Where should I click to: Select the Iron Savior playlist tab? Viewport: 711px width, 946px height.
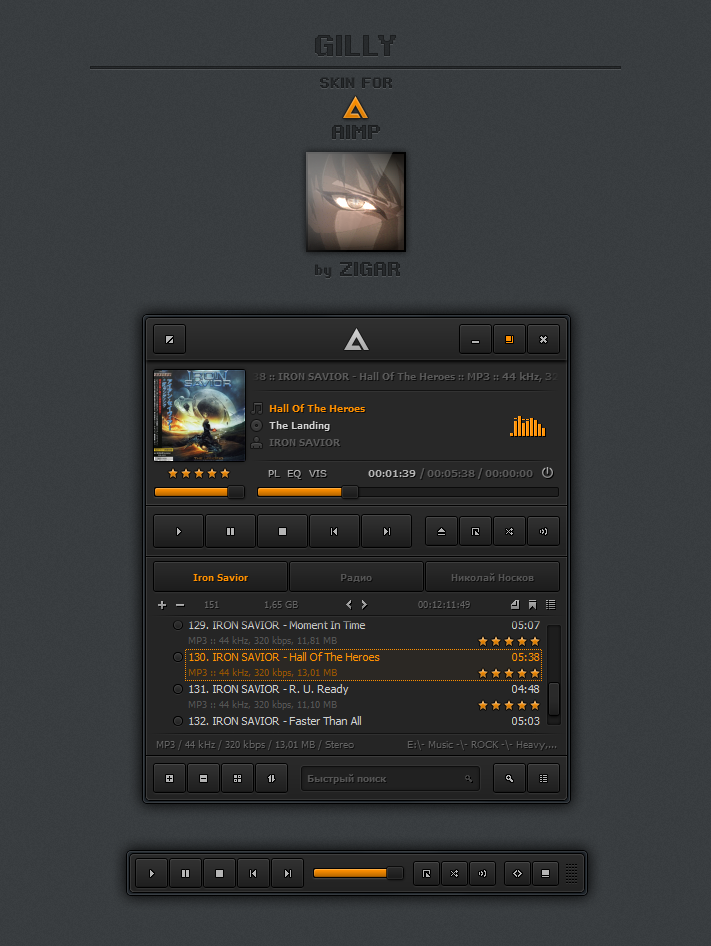coord(220,577)
